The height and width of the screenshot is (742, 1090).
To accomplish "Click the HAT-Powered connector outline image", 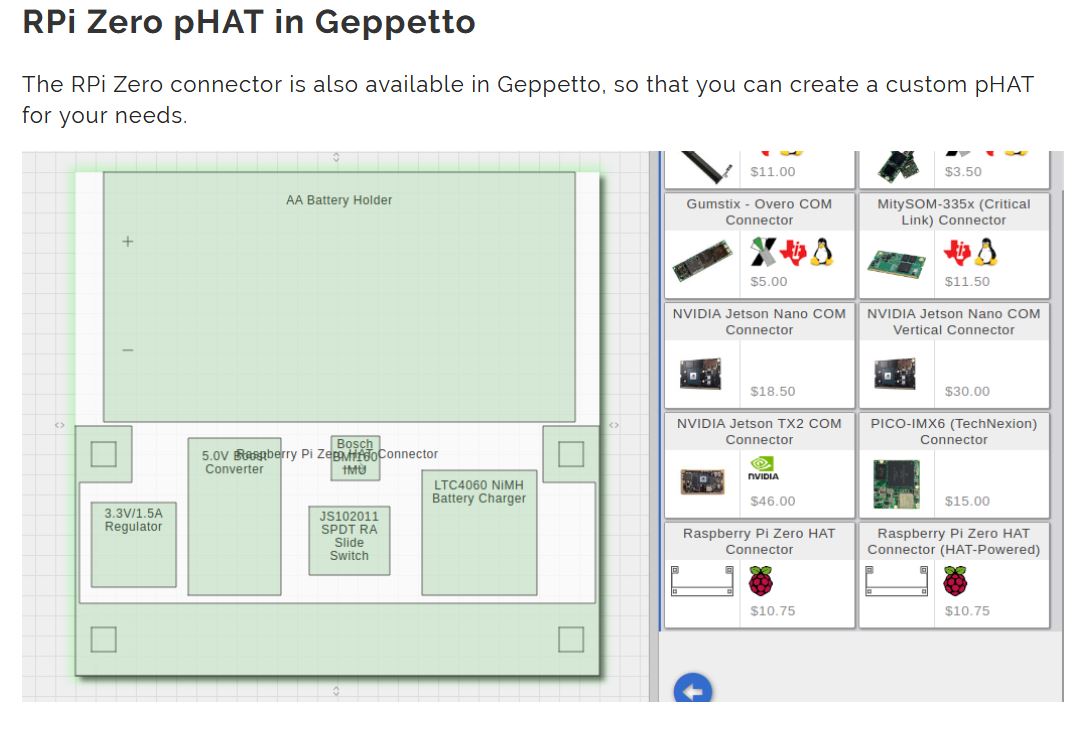I will click(897, 581).
